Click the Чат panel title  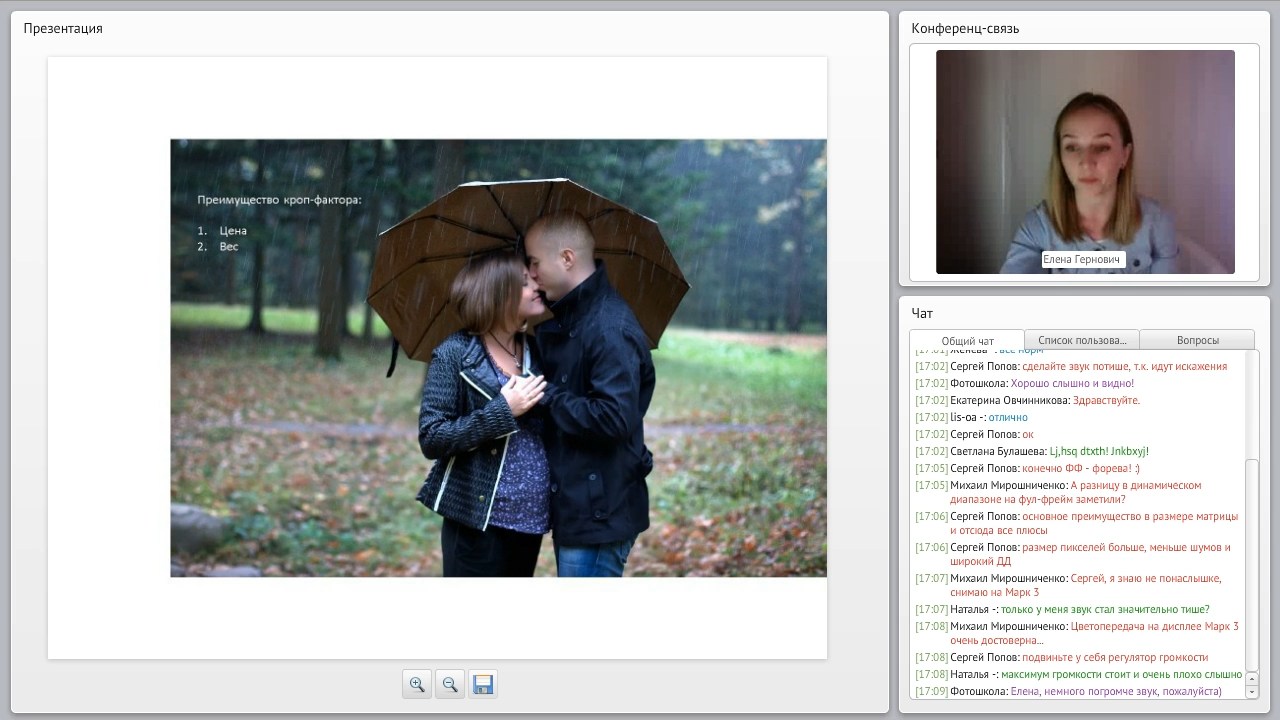click(x=922, y=313)
